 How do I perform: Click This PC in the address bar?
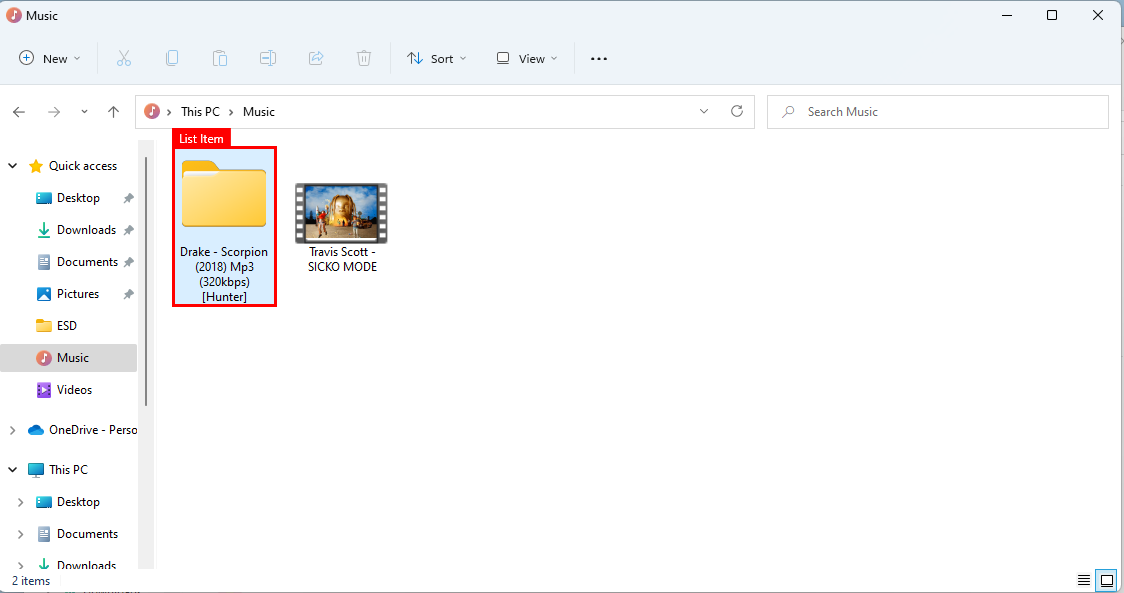[x=200, y=112]
